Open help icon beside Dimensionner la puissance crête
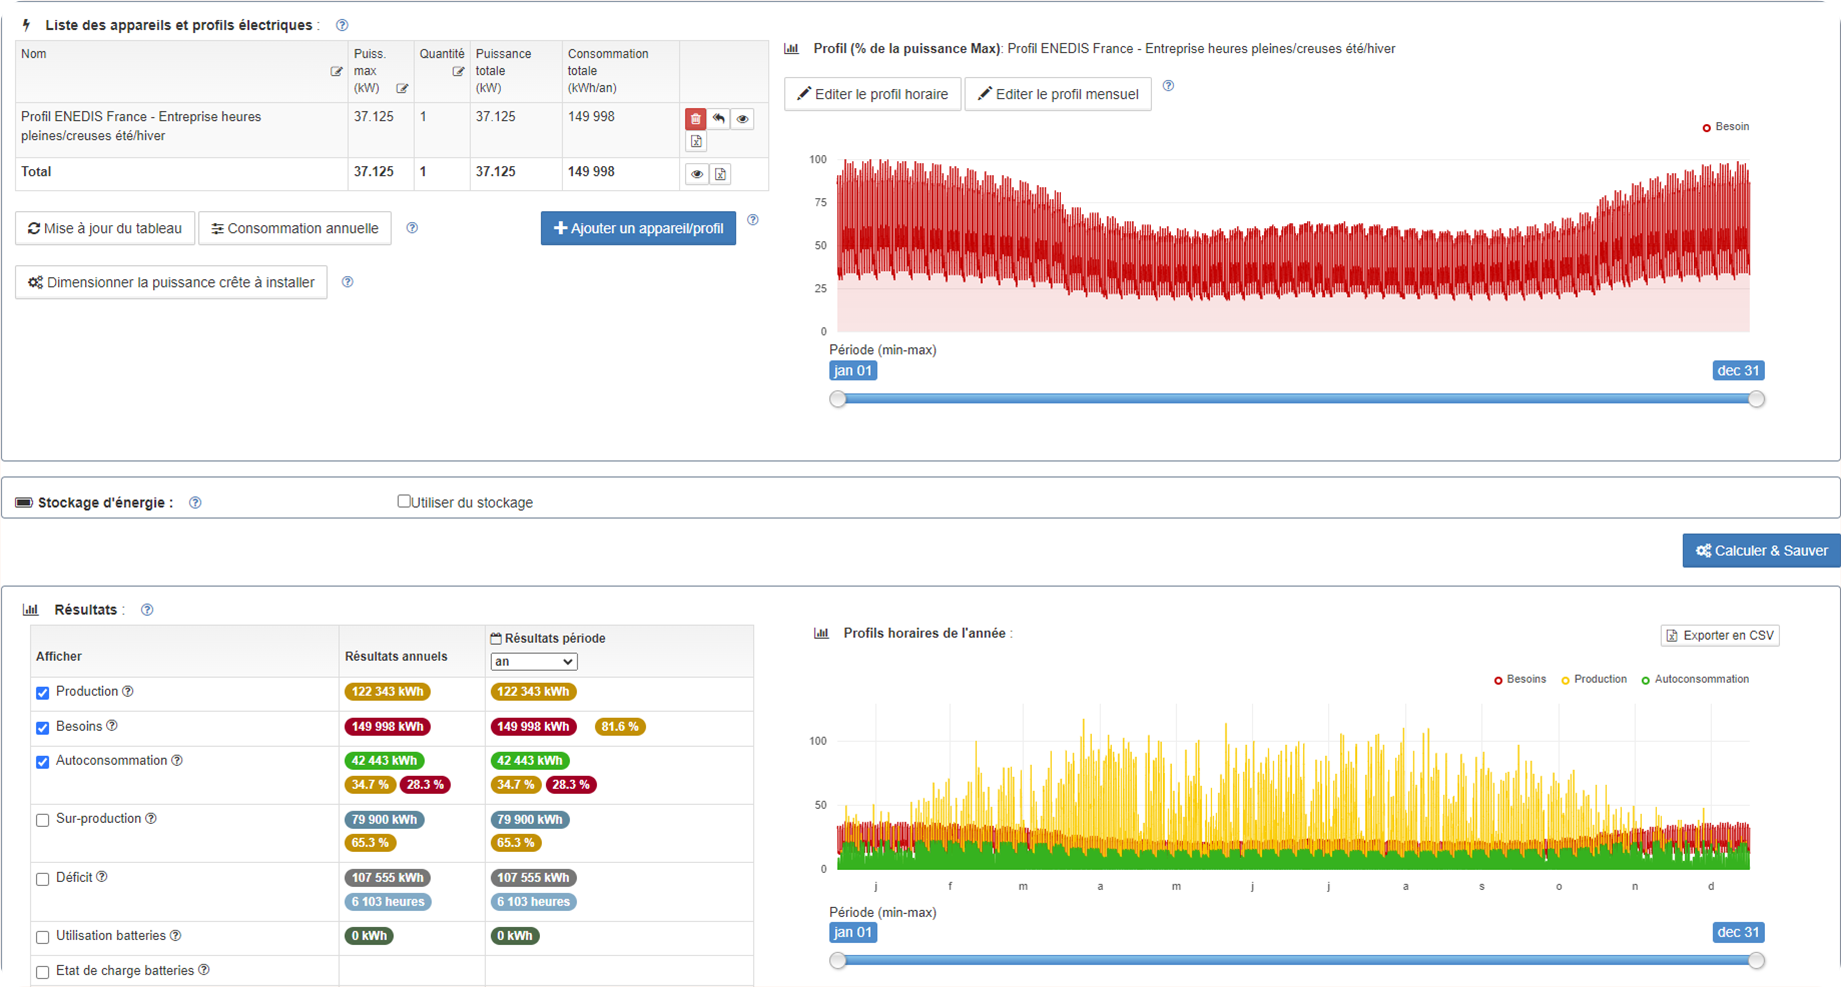 347,282
